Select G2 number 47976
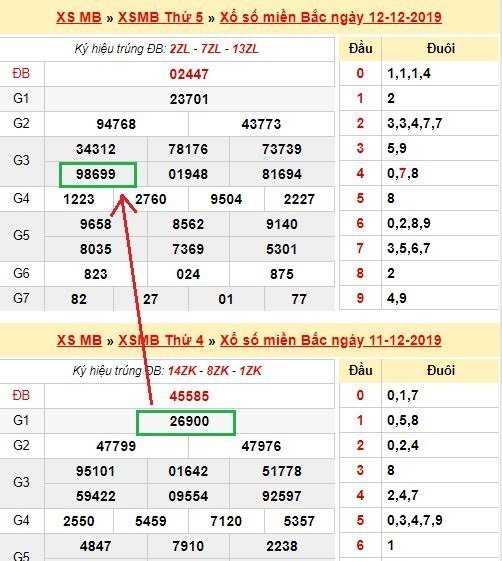Image resolution: width=502 pixels, height=561 pixels. [261, 446]
